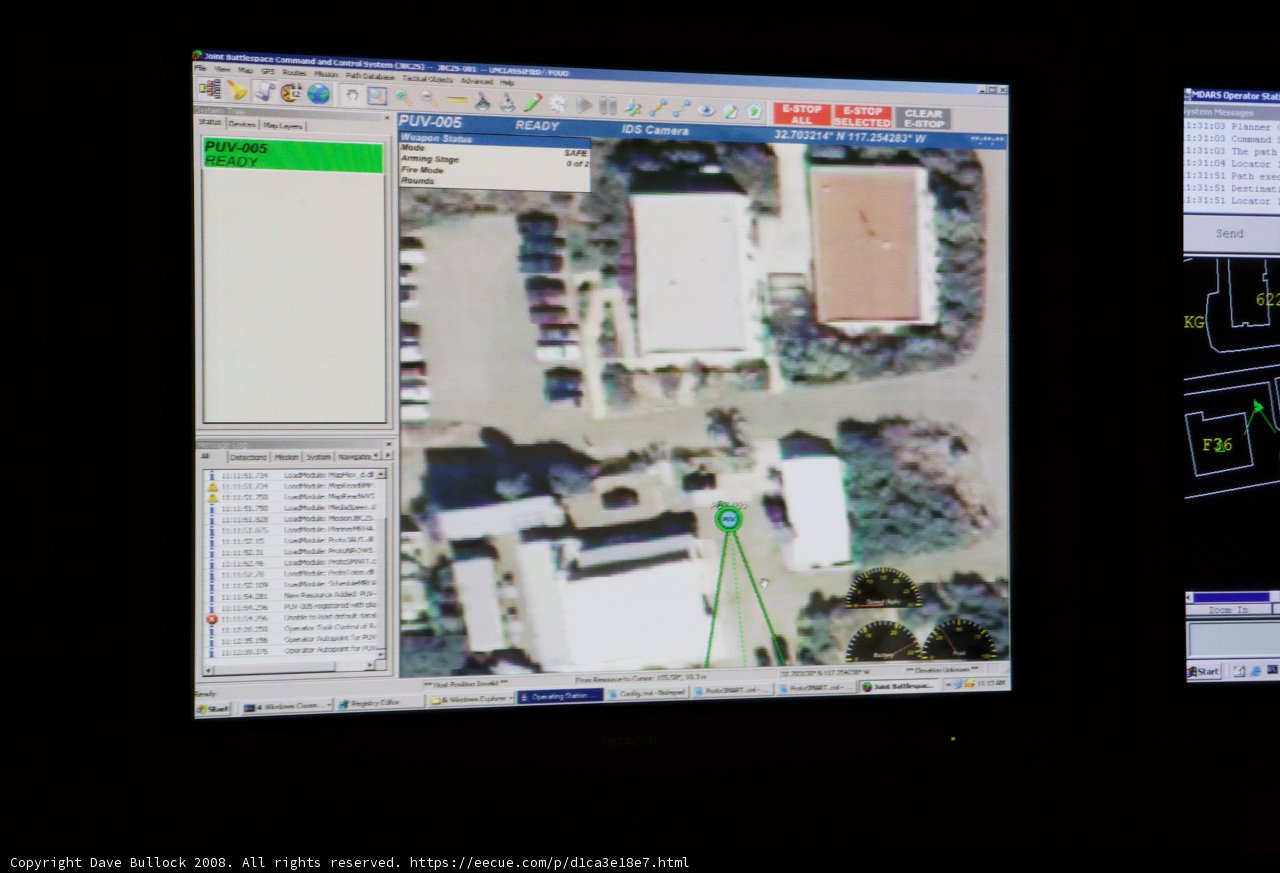This screenshot has height=873, width=1280.
Task: Click the play mission button
Action: click(583, 105)
